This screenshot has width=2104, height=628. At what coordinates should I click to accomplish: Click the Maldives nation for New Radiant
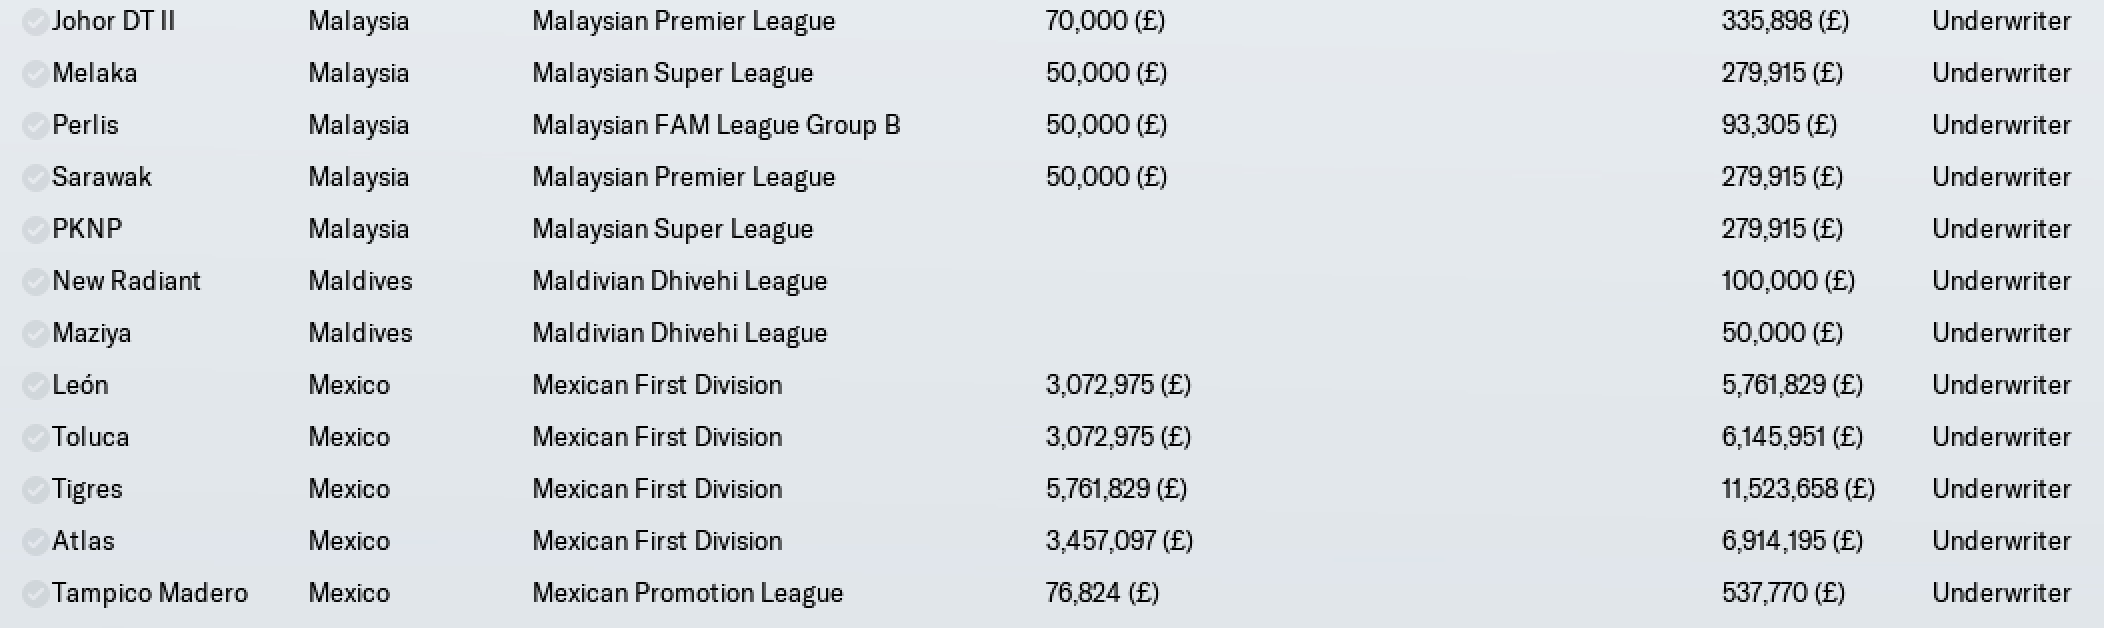click(x=360, y=281)
